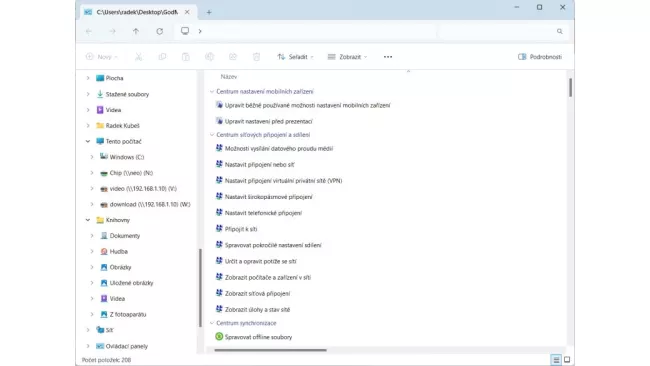Click icon of Upravit nastavení před prezentací

pyautogui.click(x=219, y=121)
